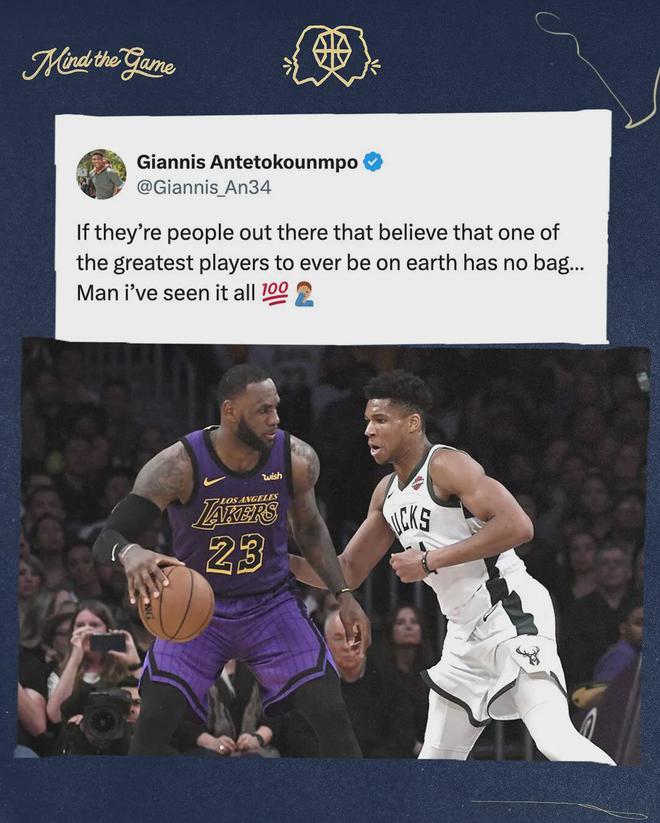
Task: Click the basketball being dribbled
Action: coord(176,604)
